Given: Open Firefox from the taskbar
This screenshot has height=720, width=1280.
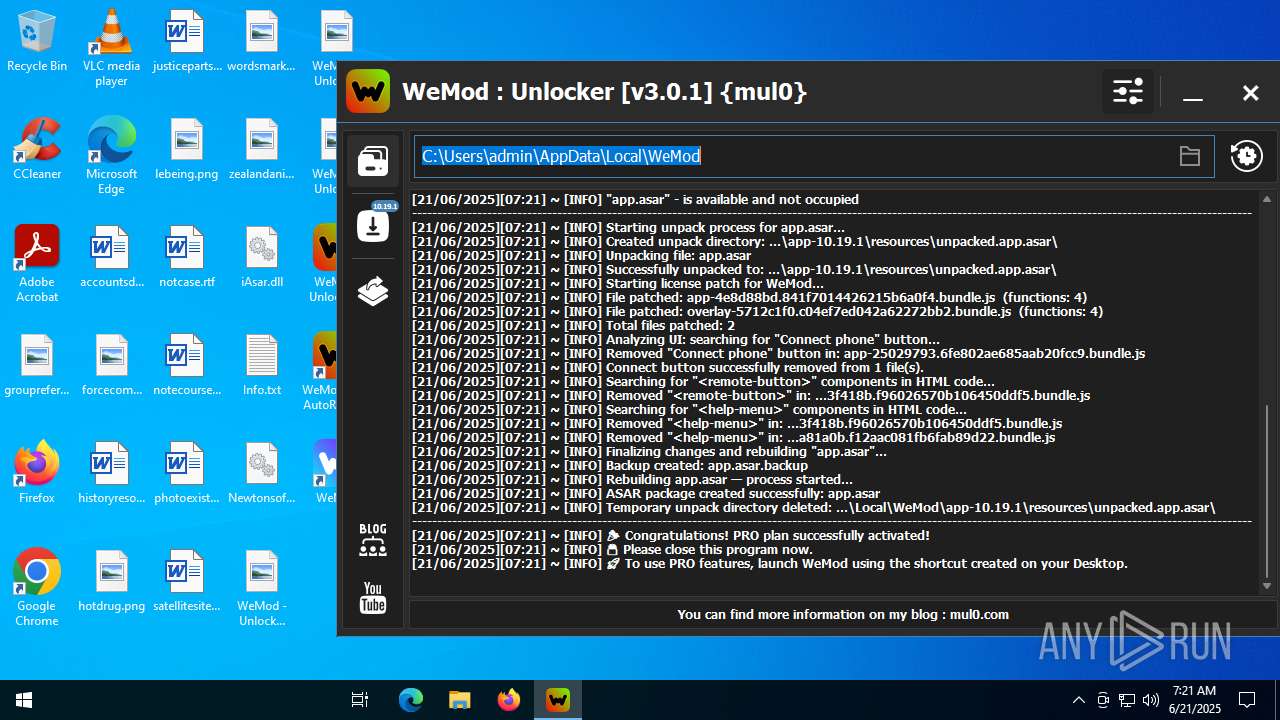Looking at the screenshot, I should [x=509, y=700].
